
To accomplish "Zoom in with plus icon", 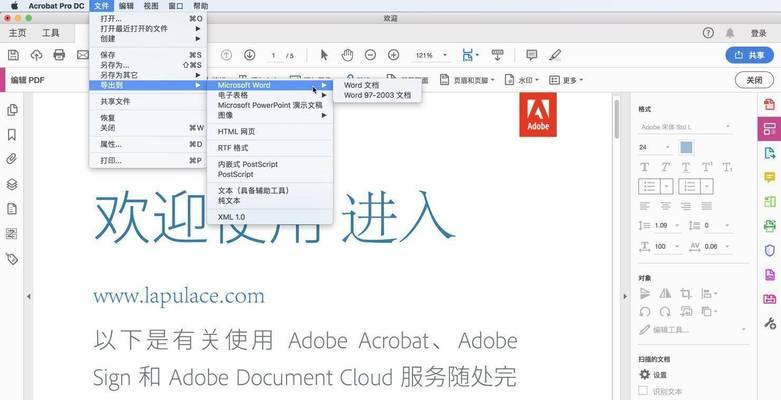I will pyautogui.click(x=393, y=55).
